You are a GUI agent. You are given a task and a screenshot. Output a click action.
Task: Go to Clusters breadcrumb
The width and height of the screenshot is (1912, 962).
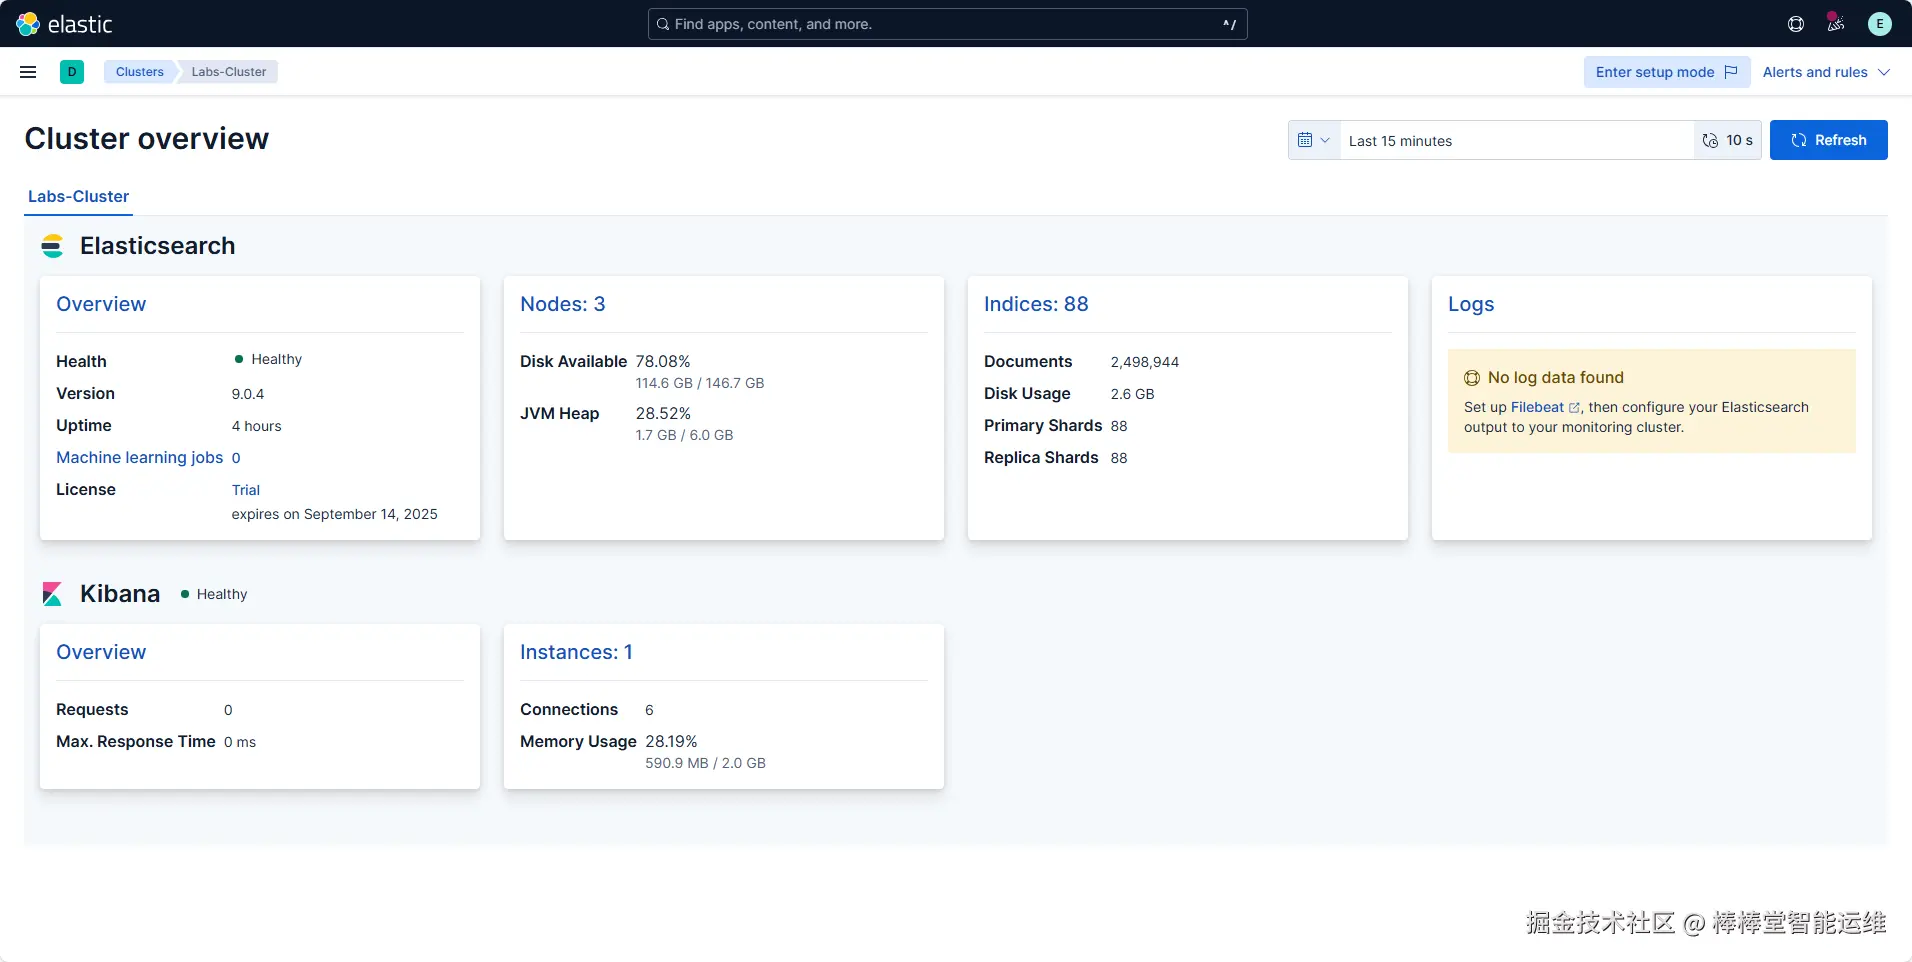click(x=140, y=72)
